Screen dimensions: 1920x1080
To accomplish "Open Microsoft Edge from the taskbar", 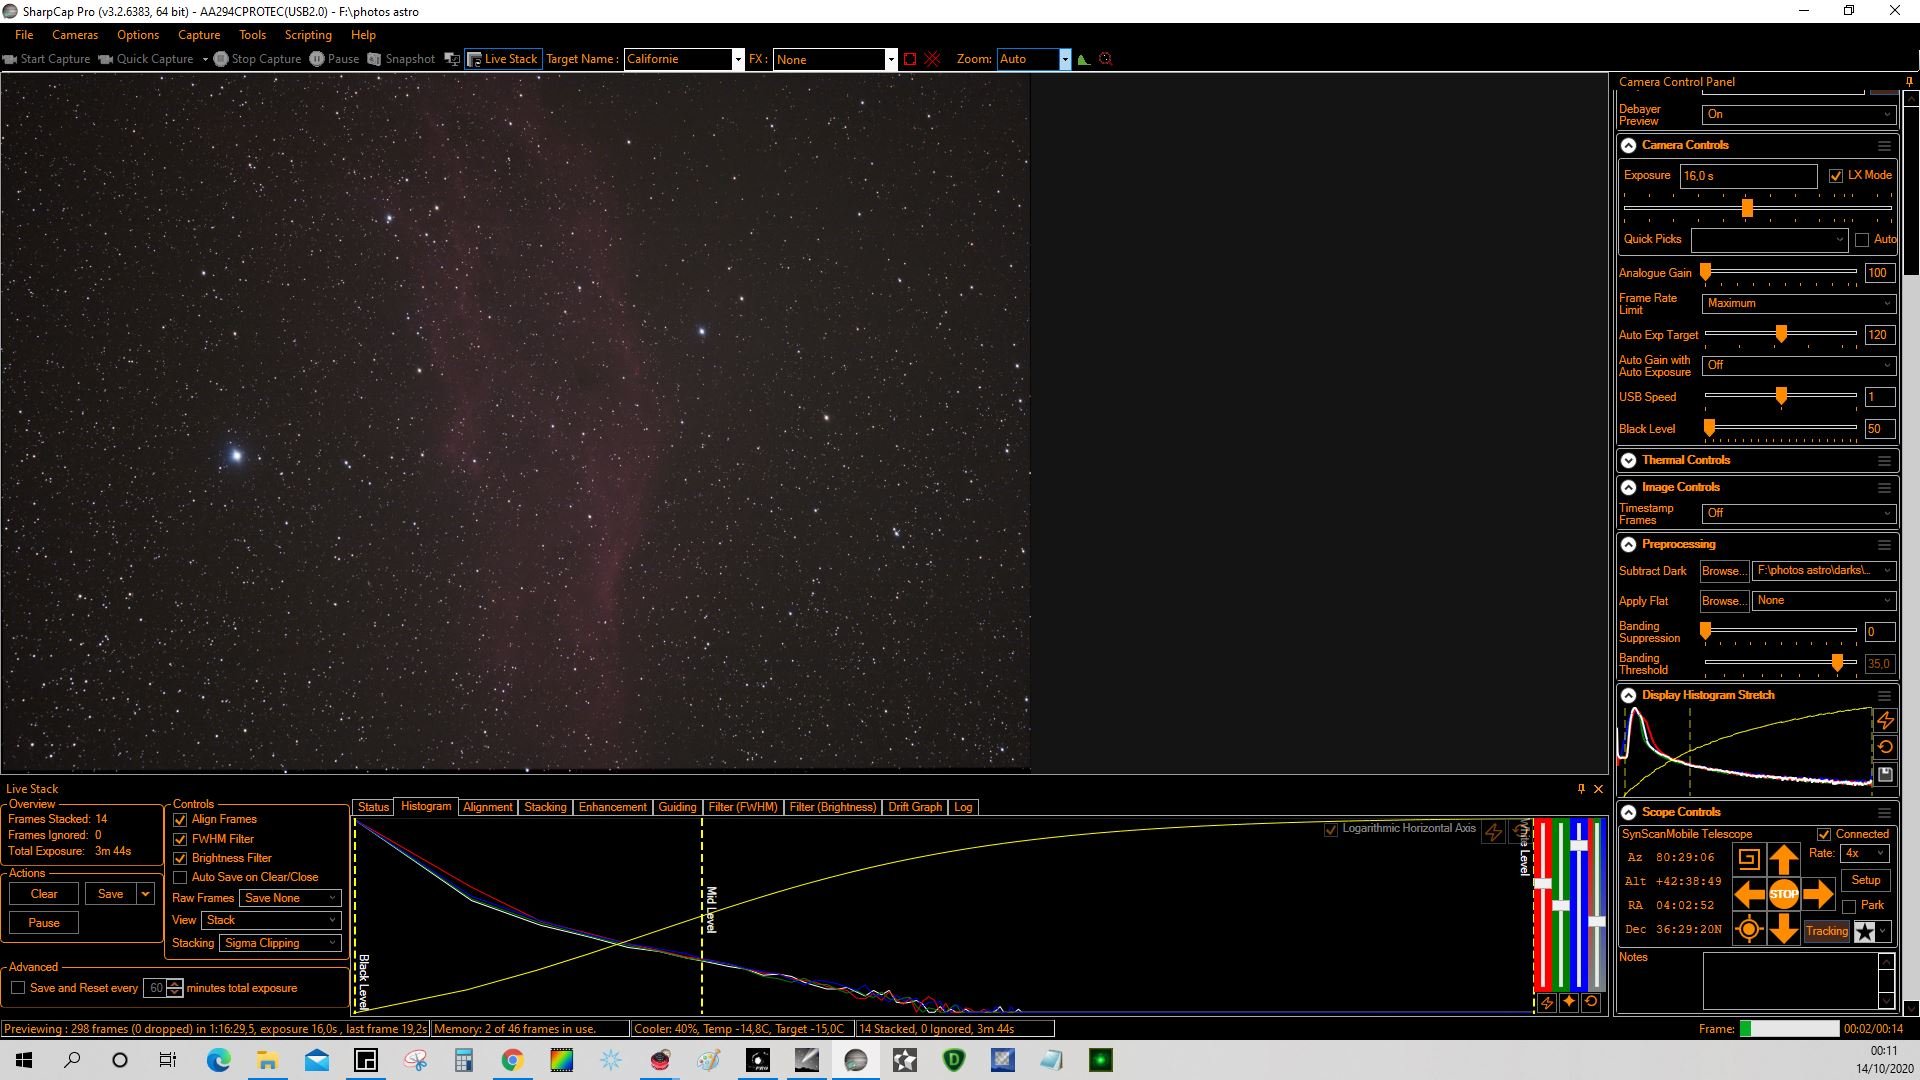I will coord(218,1060).
